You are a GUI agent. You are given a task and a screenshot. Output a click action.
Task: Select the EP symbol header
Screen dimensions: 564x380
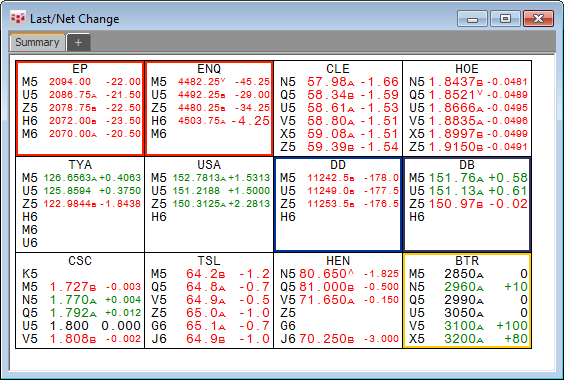[x=80, y=69]
